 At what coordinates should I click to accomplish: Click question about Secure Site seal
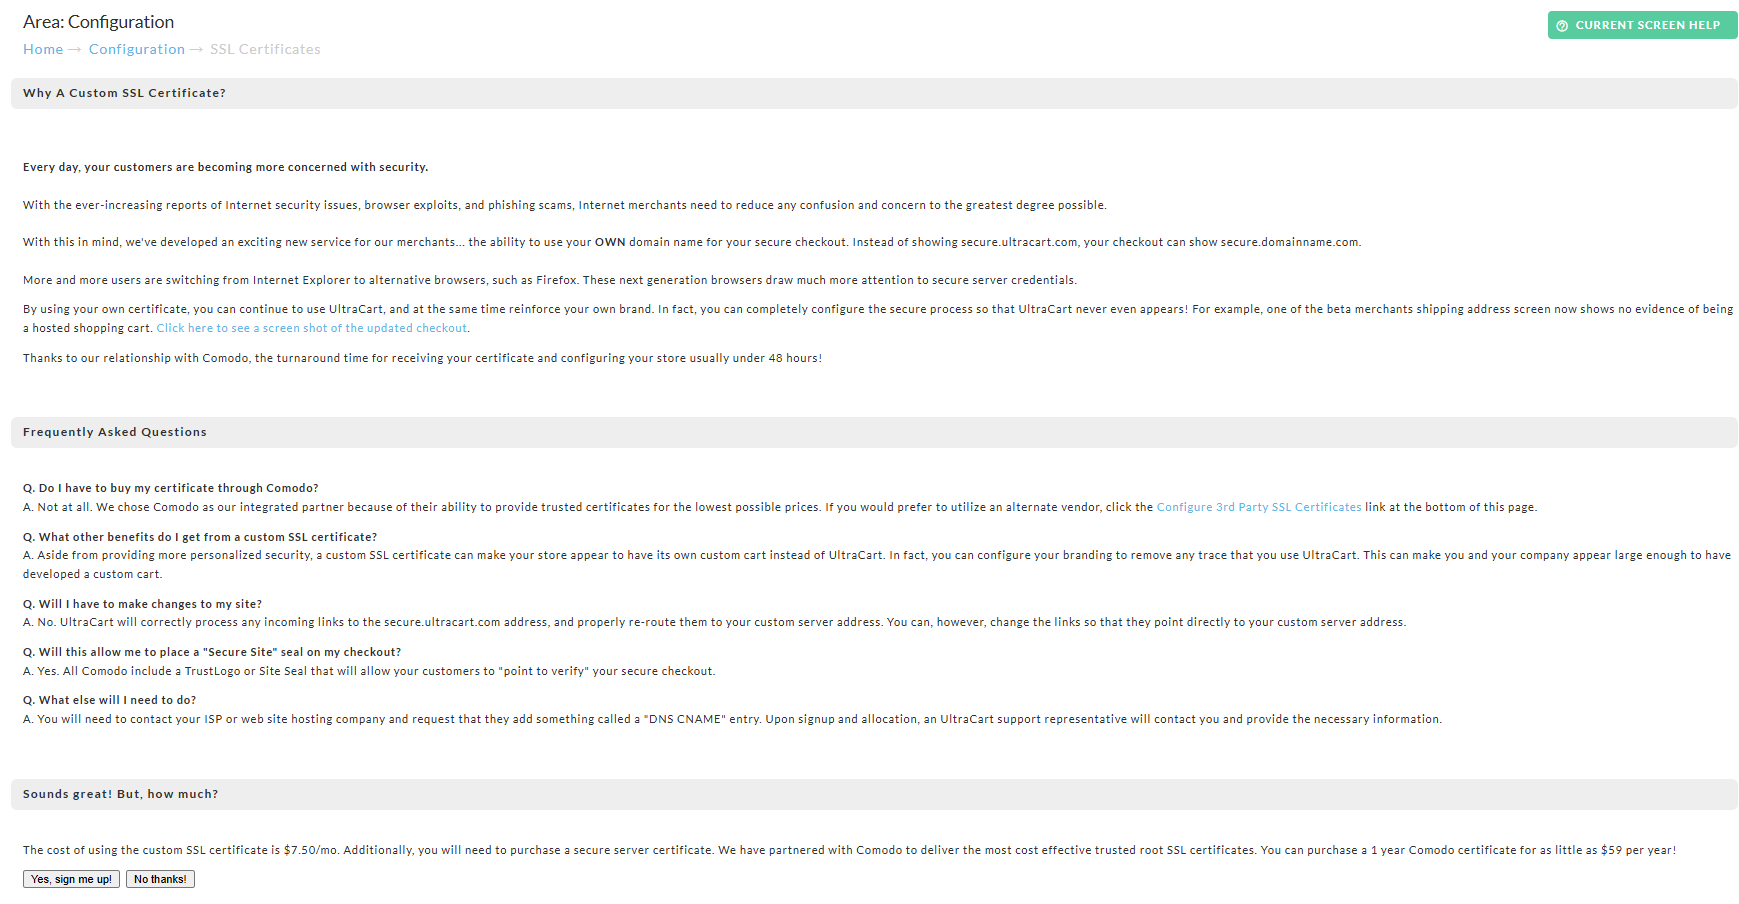(x=212, y=652)
